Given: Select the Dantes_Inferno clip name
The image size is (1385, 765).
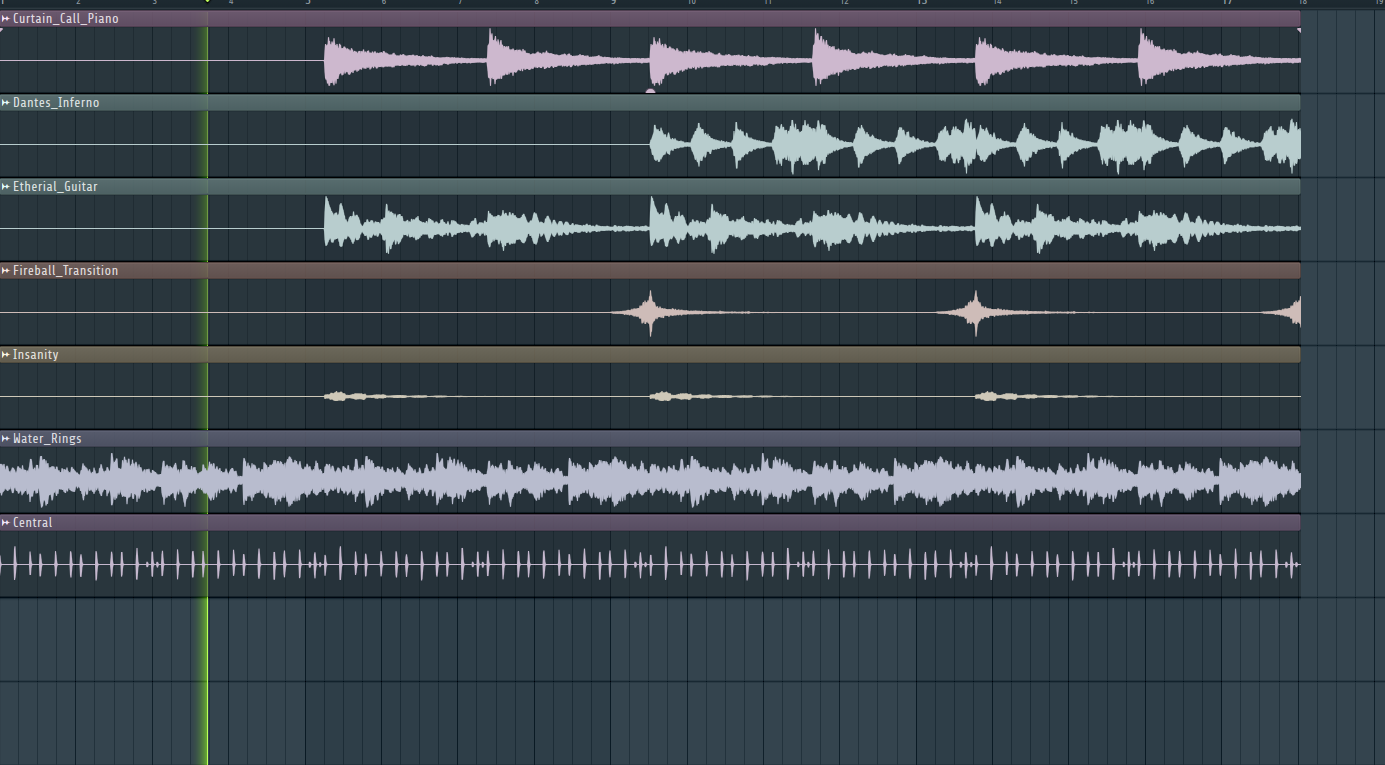Looking at the screenshot, I should pyautogui.click(x=56, y=103).
